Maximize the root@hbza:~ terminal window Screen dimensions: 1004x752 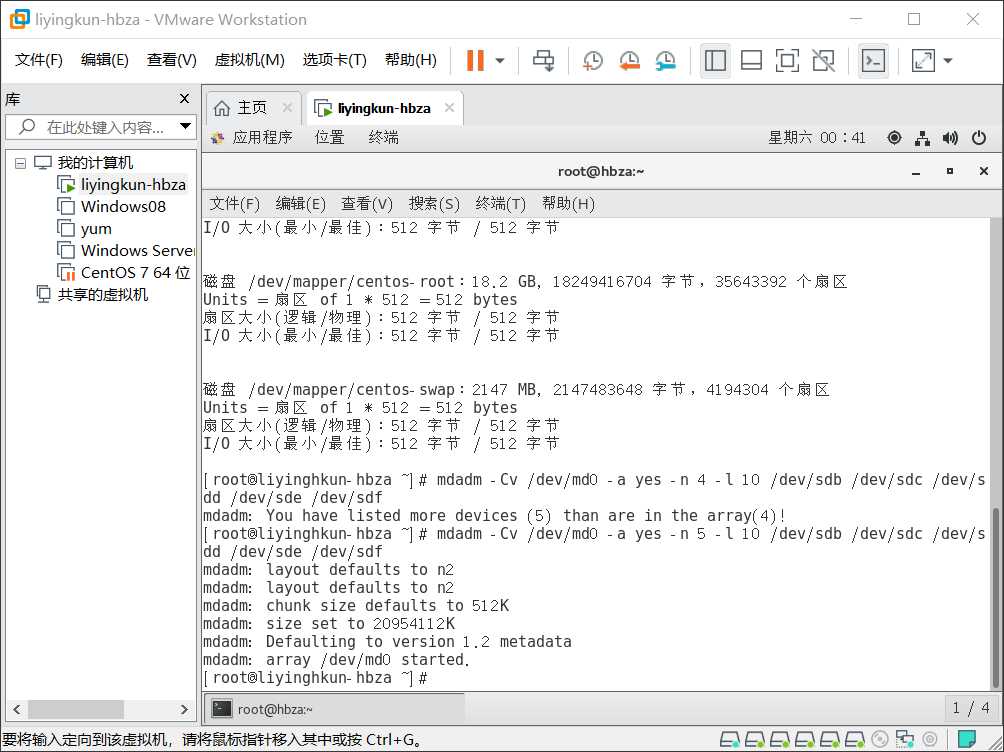pyautogui.click(x=950, y=171)
